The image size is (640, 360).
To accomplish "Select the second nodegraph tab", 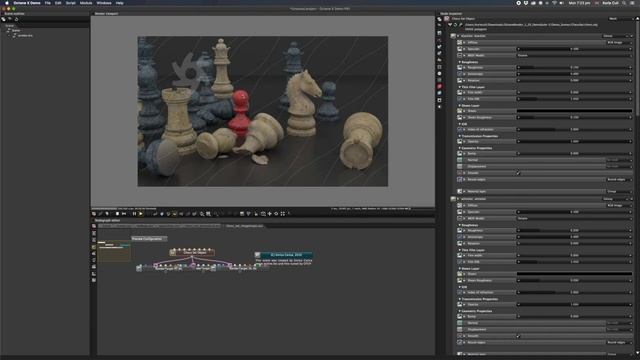I will (245, 226).
